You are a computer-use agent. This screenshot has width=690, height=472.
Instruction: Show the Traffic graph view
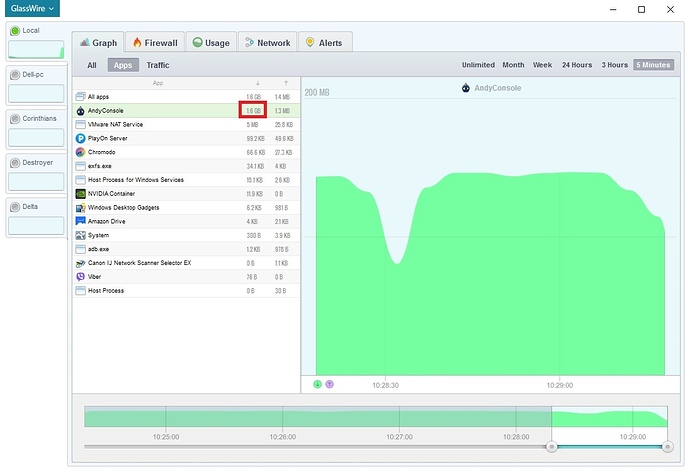[158, 65]
